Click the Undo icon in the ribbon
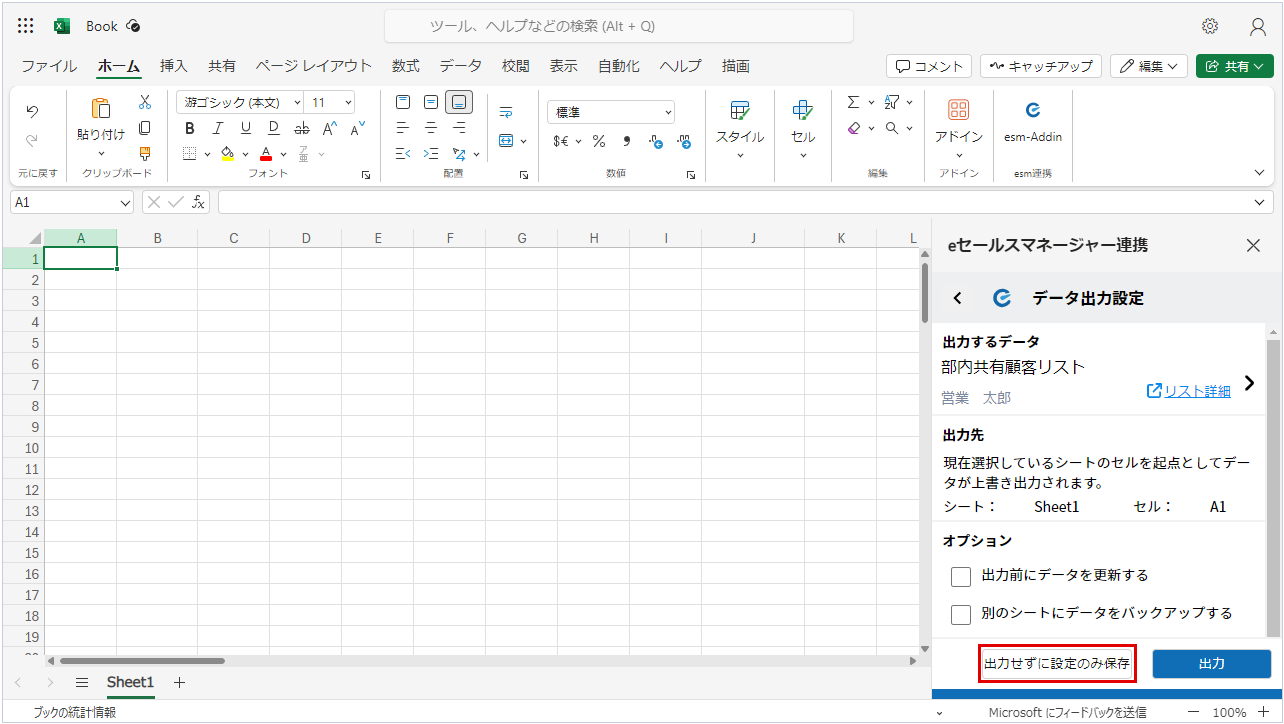The height and width of the screenshot is (724, 1284). point(32,111)
